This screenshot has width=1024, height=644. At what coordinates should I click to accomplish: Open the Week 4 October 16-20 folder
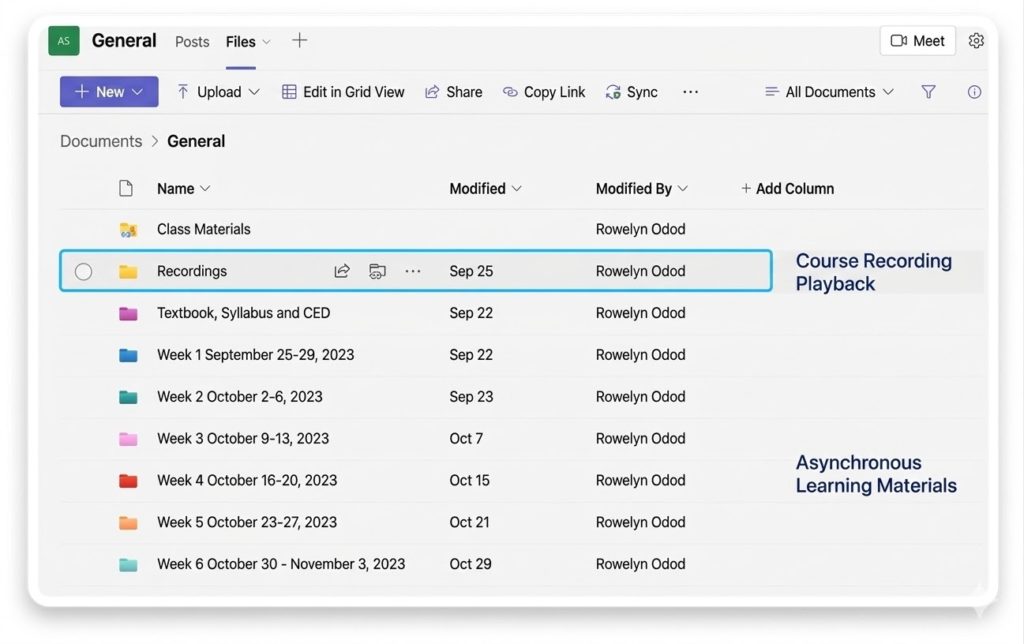pos(247,480)
